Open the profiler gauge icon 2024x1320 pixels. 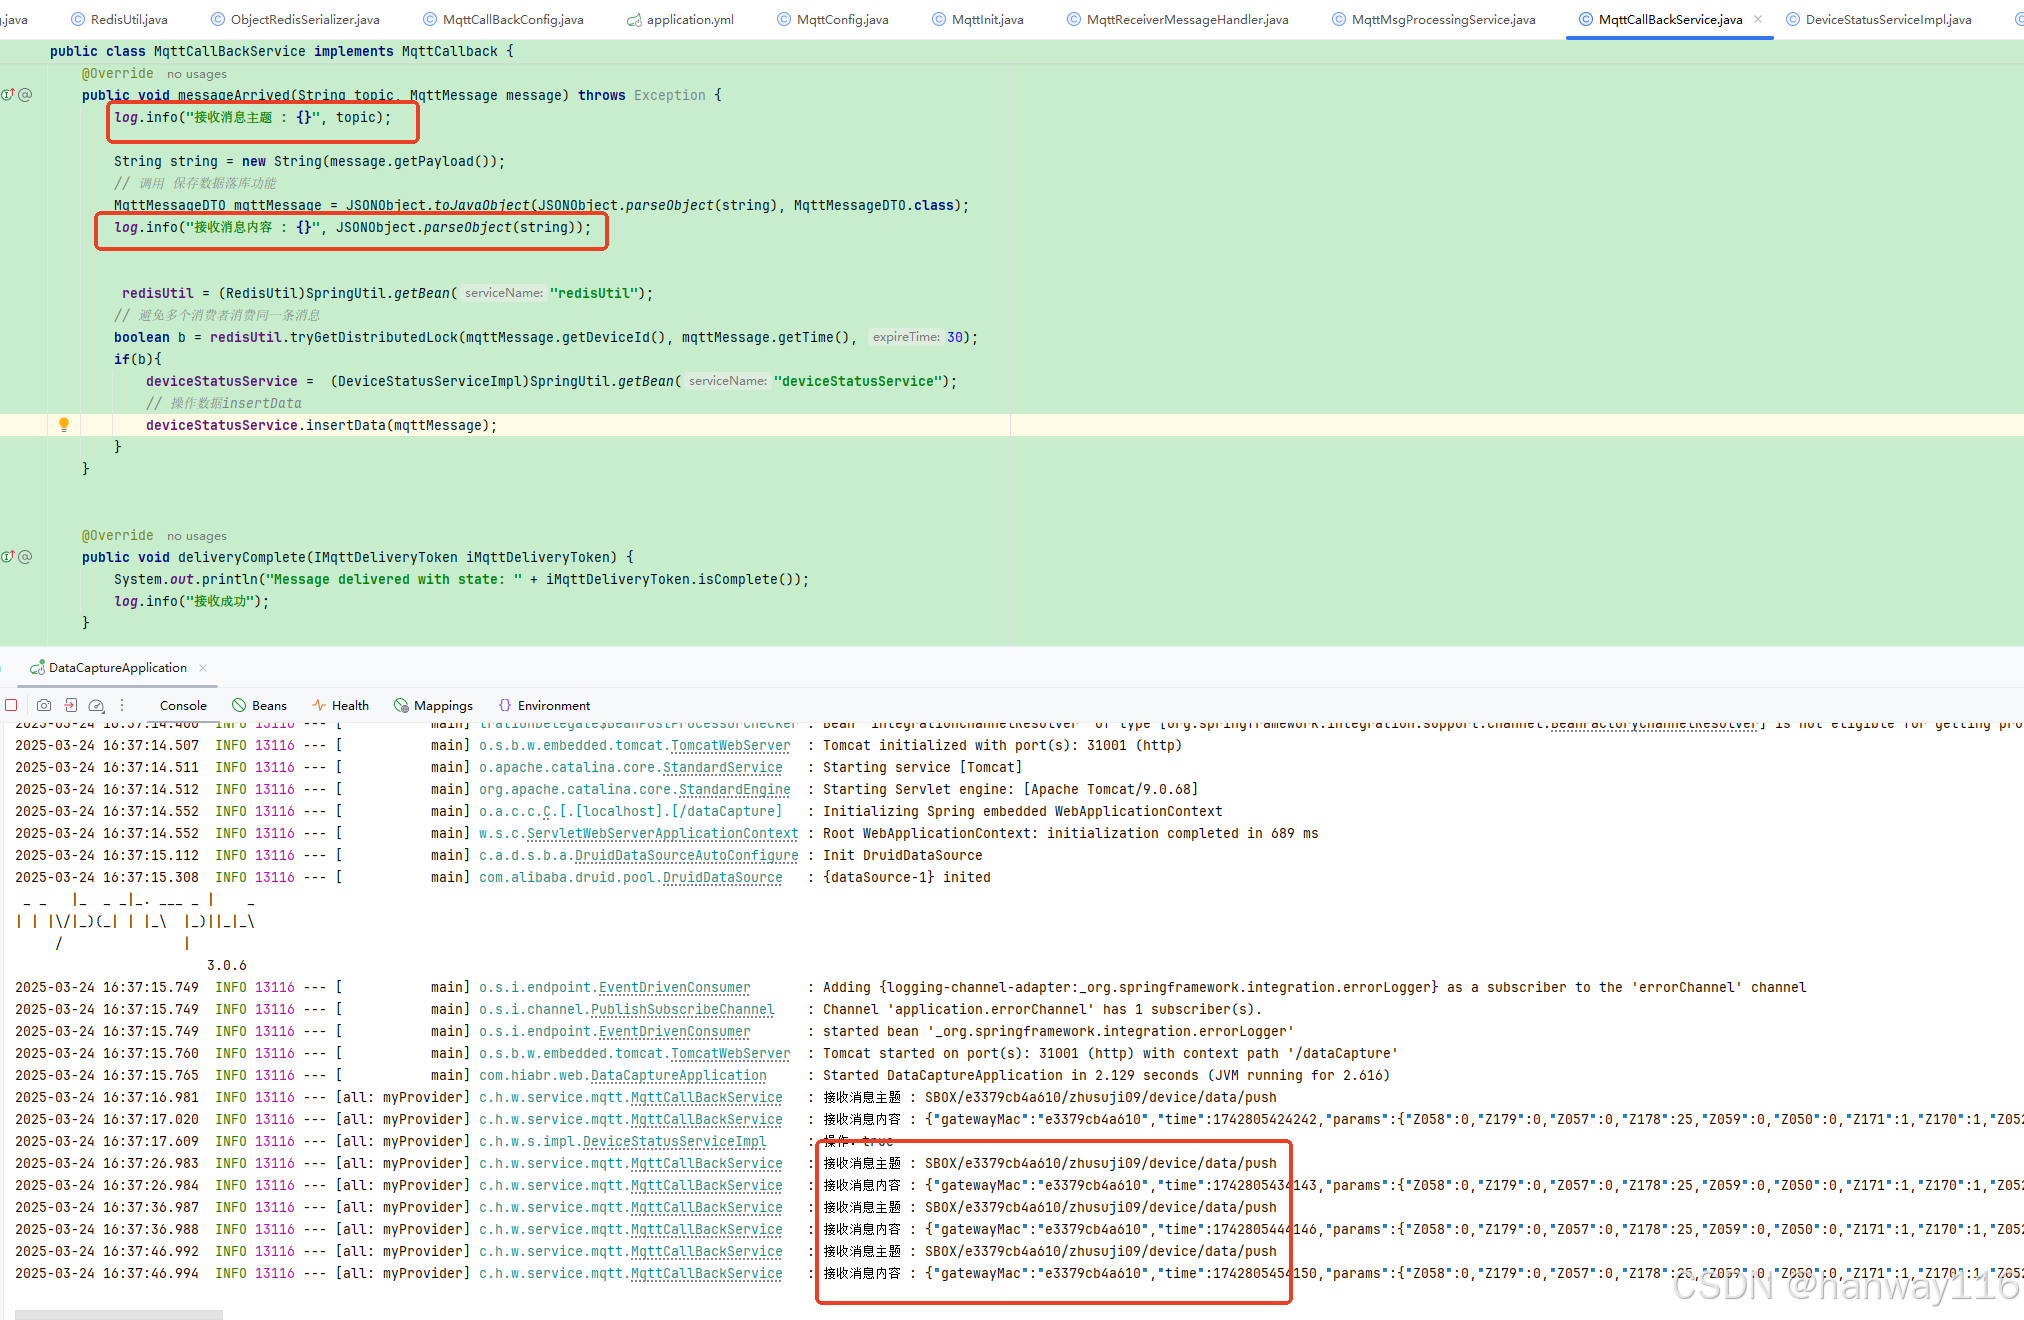click(x=95, y=704)
